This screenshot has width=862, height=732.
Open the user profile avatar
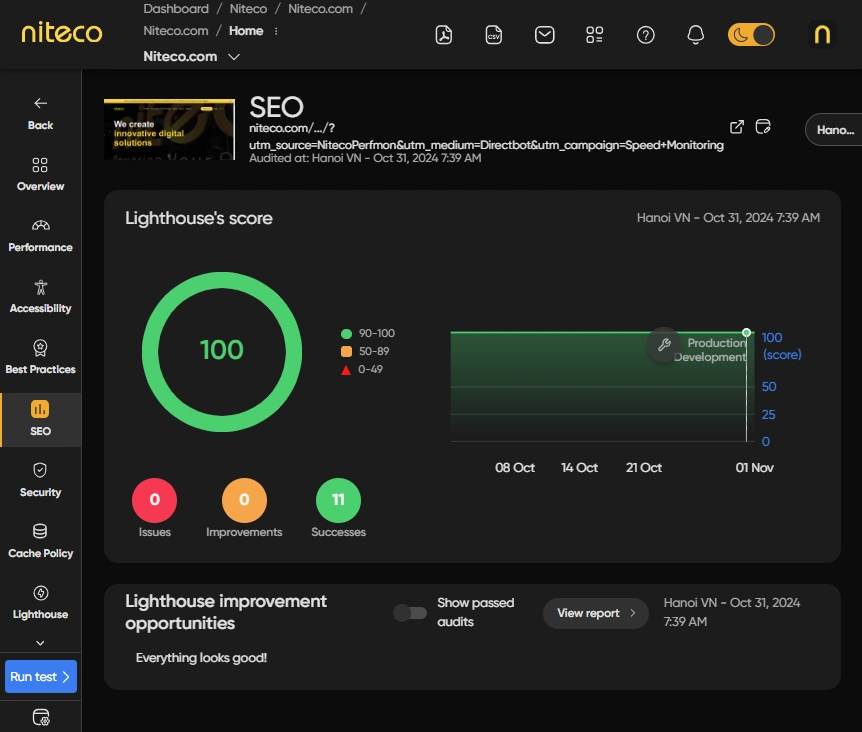tap(822, 35)
